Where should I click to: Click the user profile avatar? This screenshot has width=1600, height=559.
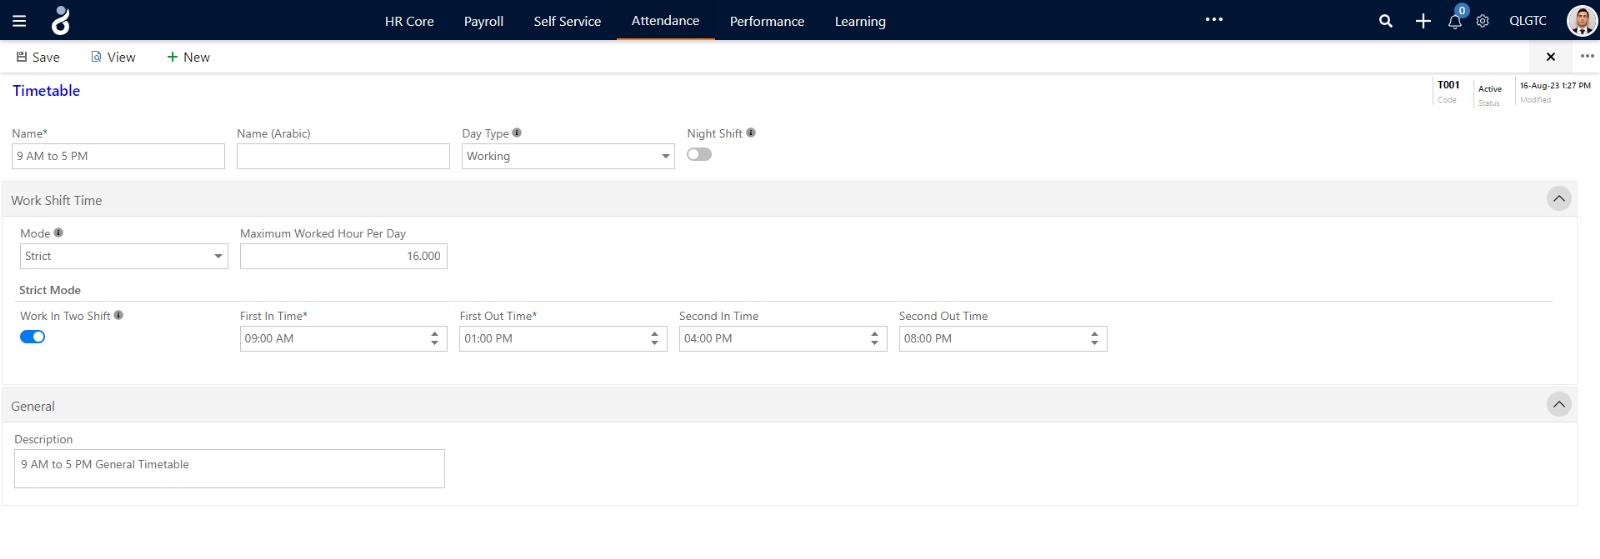click(x=1581, y=21)
